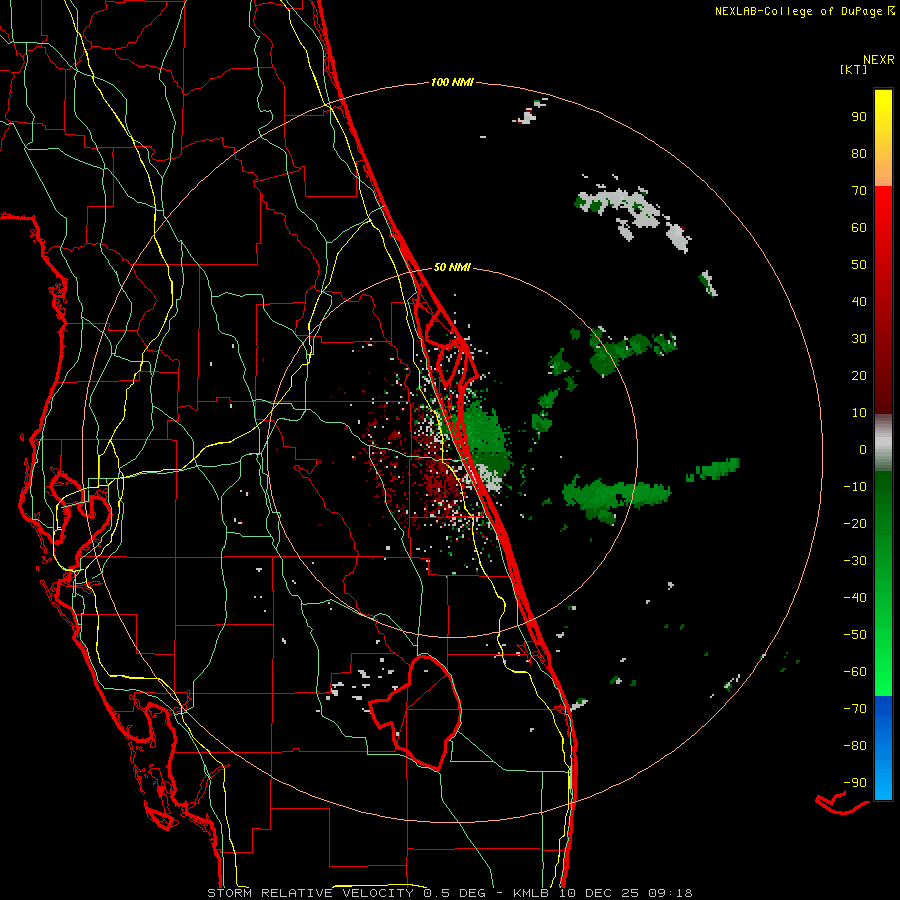This screenshot has width=900, height=900.
Task: Click the 40 value on velocity scale
Action: 859,302
